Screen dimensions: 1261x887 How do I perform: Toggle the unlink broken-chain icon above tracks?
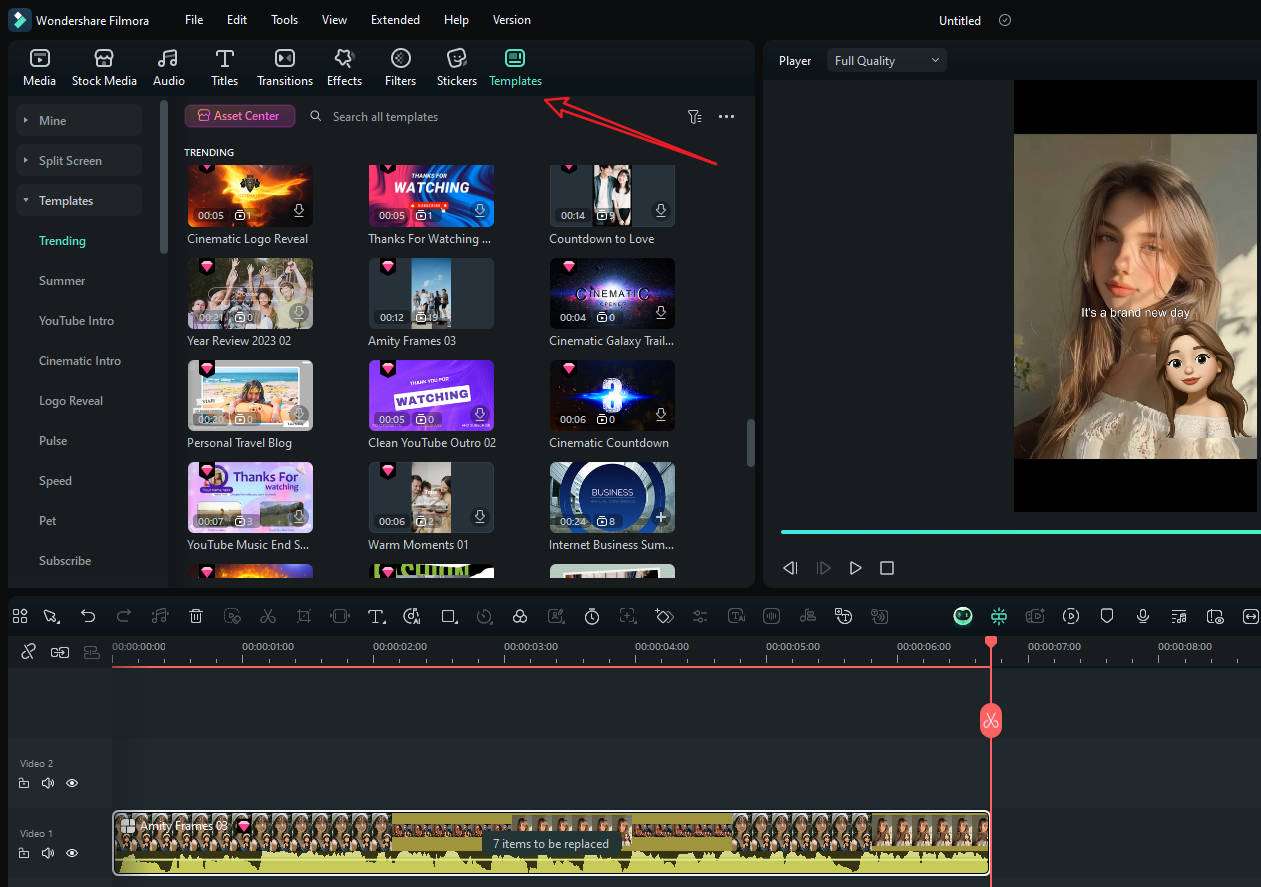coord(28,652)
